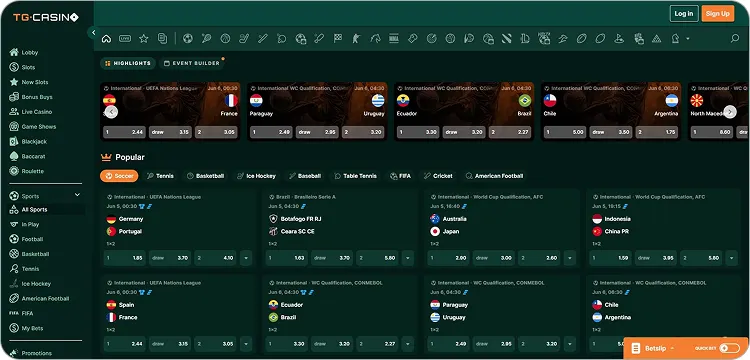Open the sportsbook home icon
This screenshot has height=360, width=750.
[106, 39]
